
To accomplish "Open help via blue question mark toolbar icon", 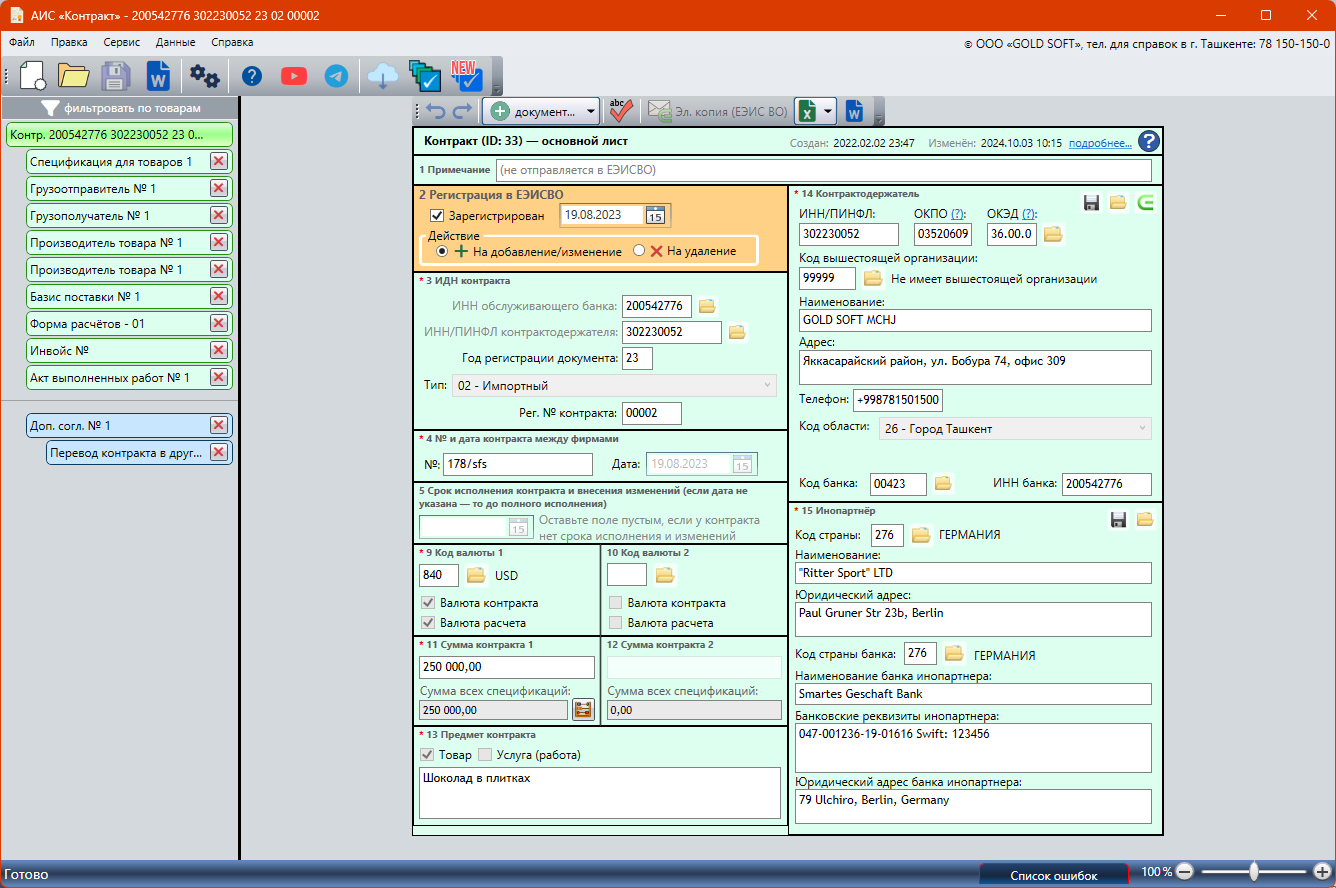I will coord(252,76).
